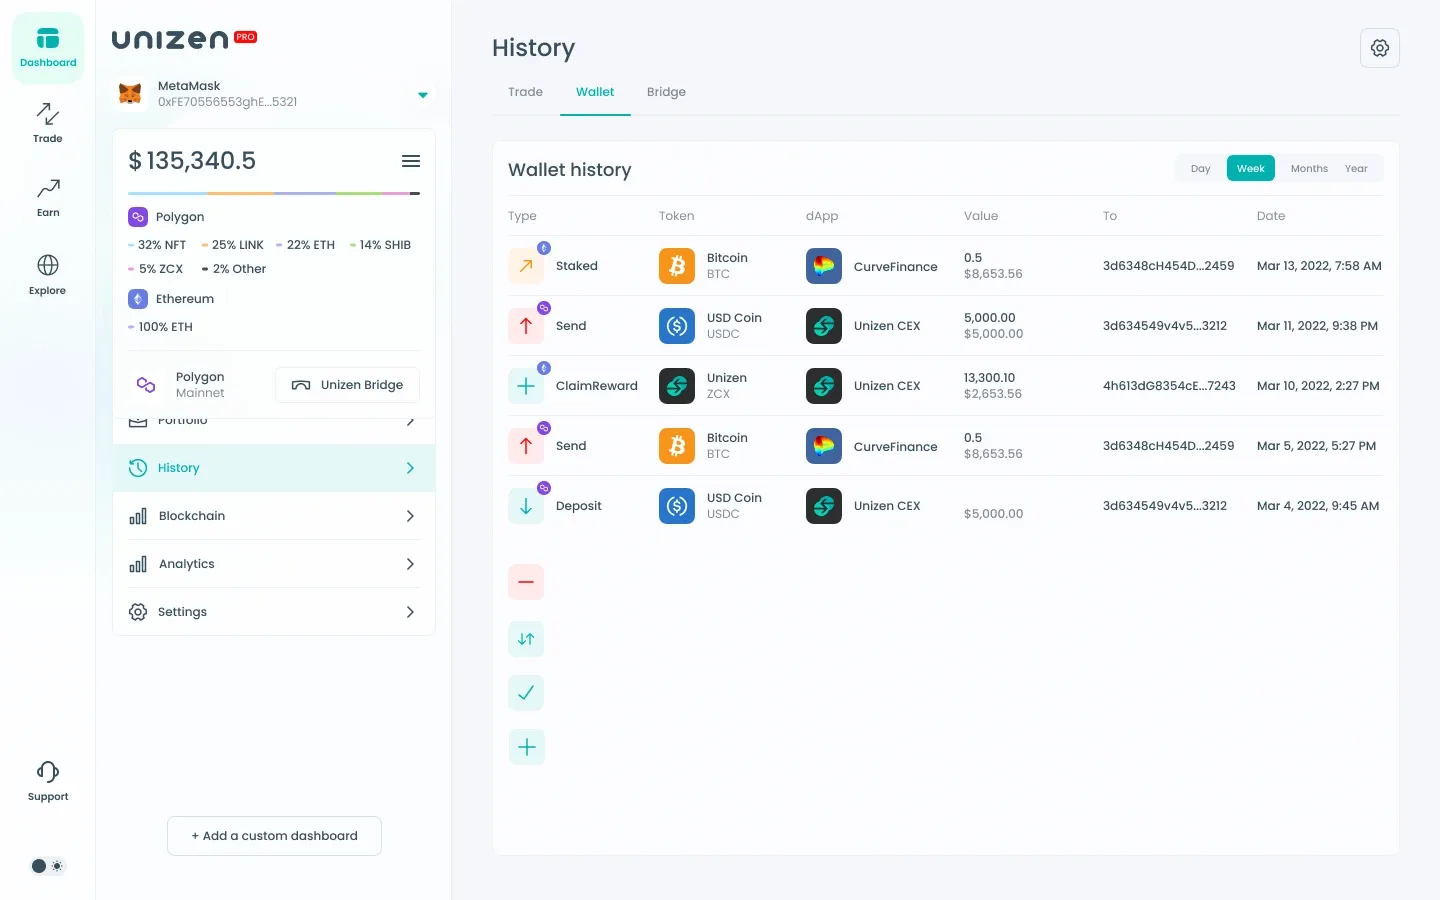Image resolution: width=1440 pixels, height=900 pixels.
Task: Switch to the Trade history tab
Action: 525,92
